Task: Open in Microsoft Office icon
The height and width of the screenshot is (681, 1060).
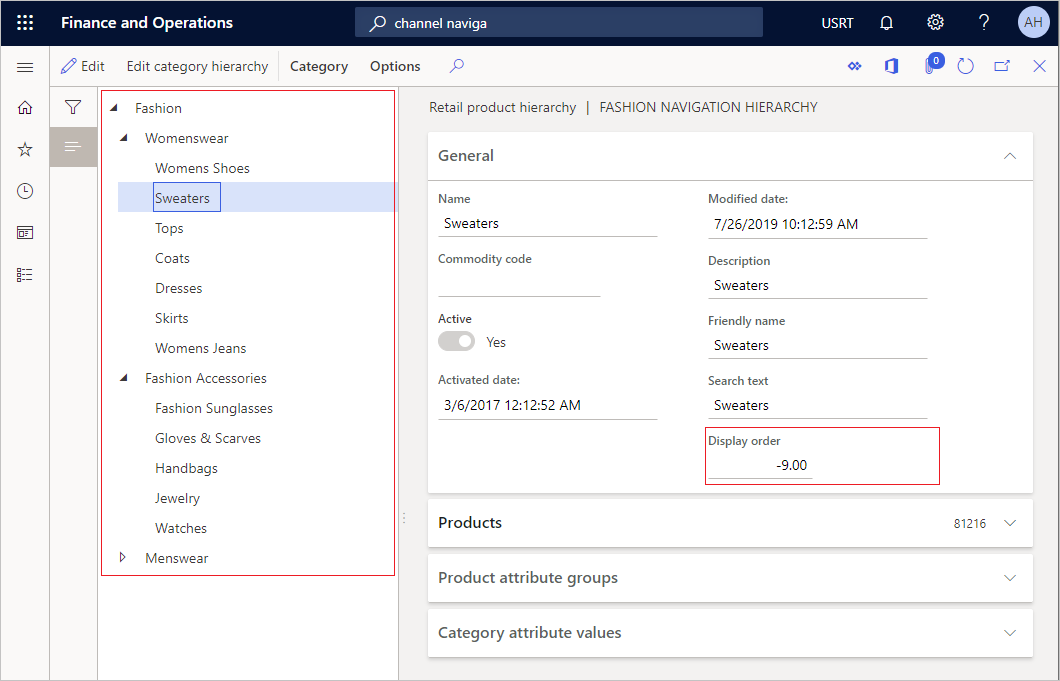Action: [892, 66]
